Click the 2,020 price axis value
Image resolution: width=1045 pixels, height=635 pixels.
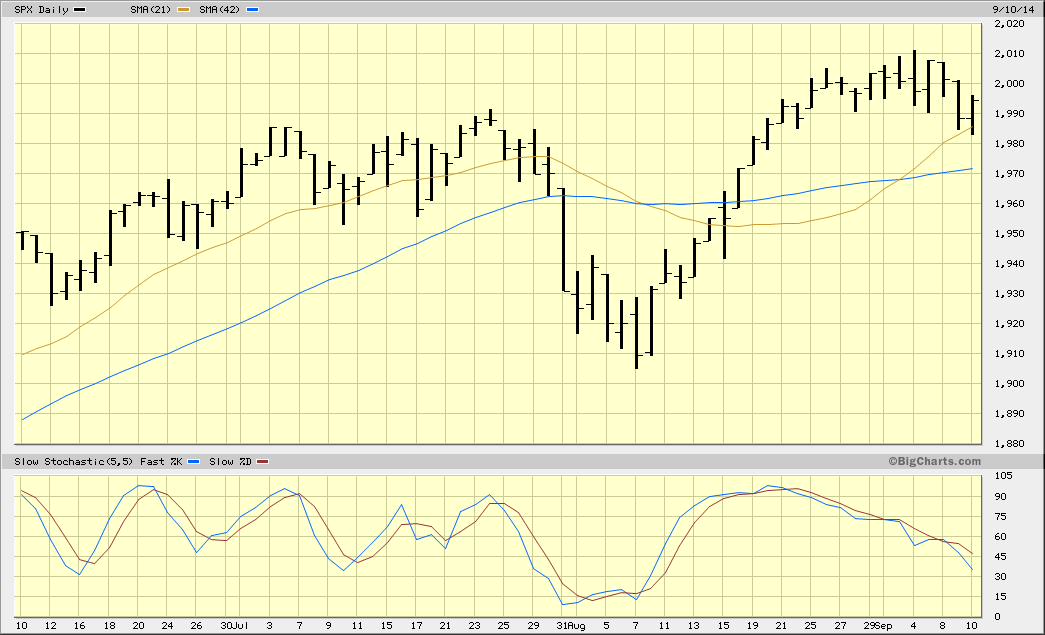(1009, 24)
